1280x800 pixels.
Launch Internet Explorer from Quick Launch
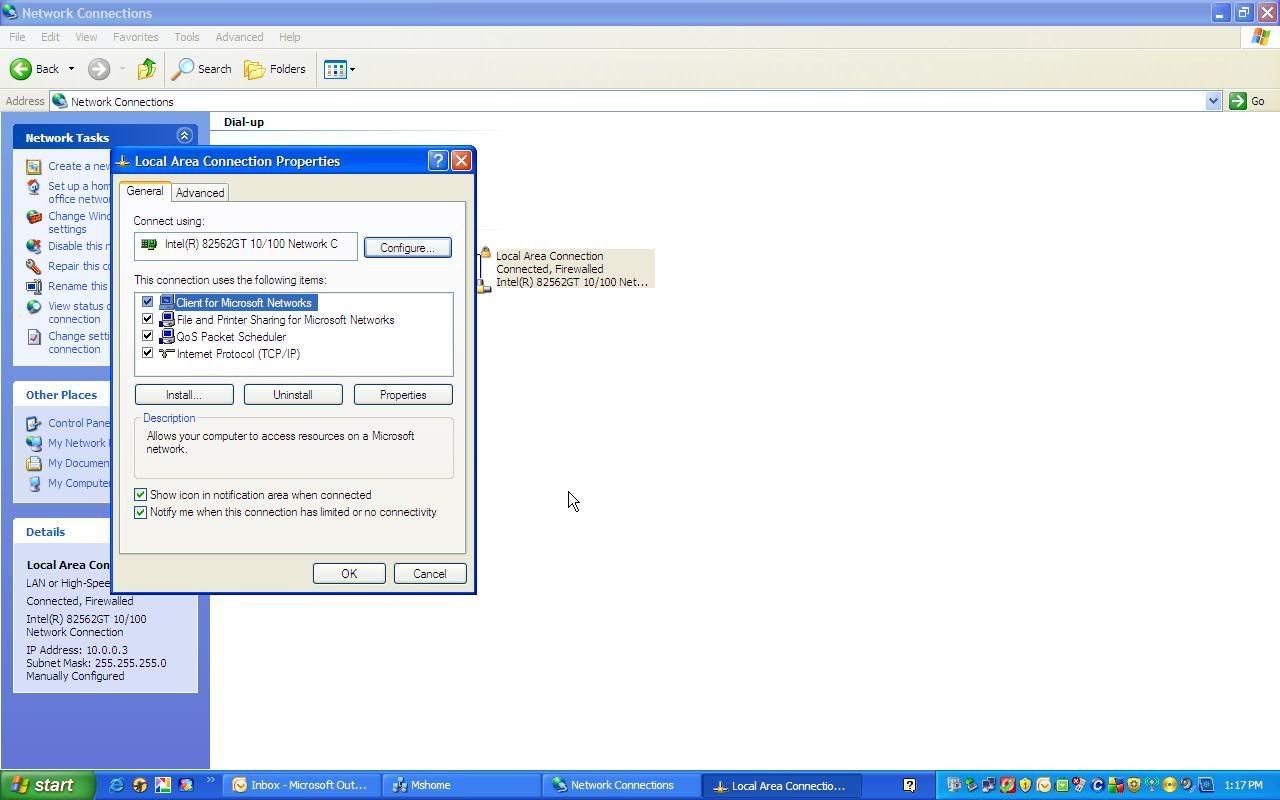(x=116, y=785)
